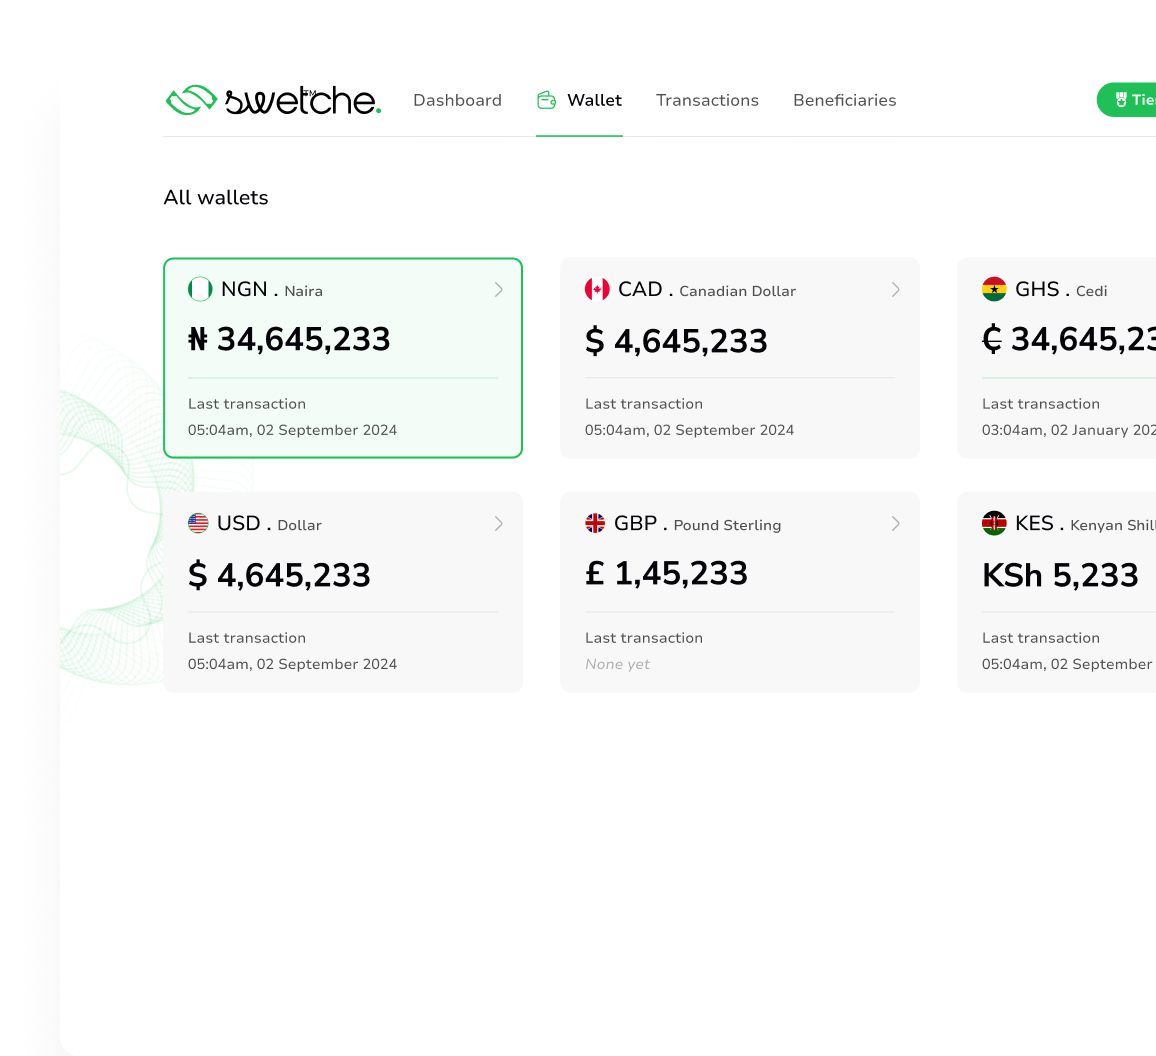Screen dimensions: 1156x1056
Task: Select the Wallet tab label
Action: click(x=594, y=100)
